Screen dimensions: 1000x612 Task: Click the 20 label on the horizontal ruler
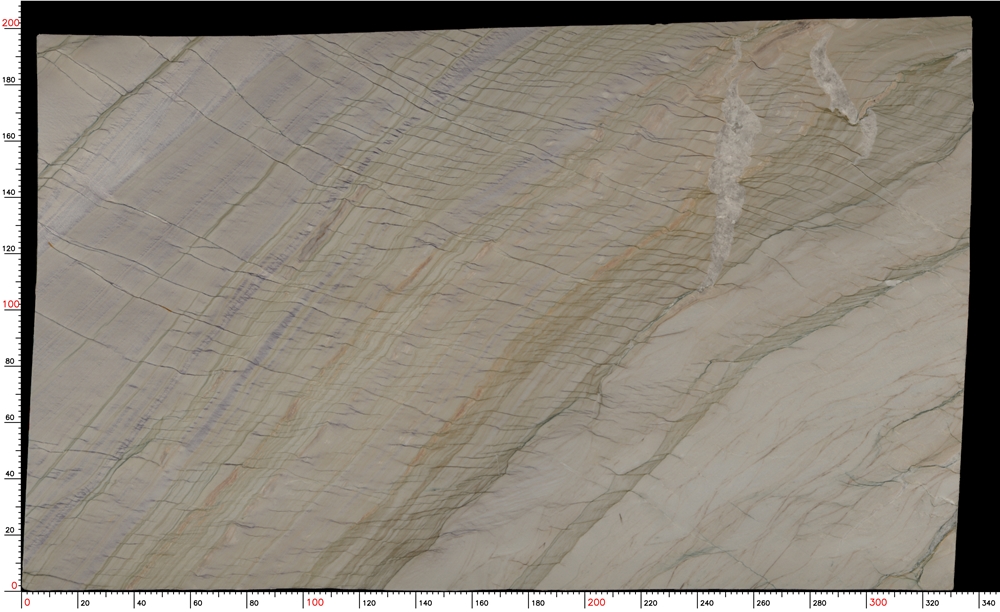point(85,603)
